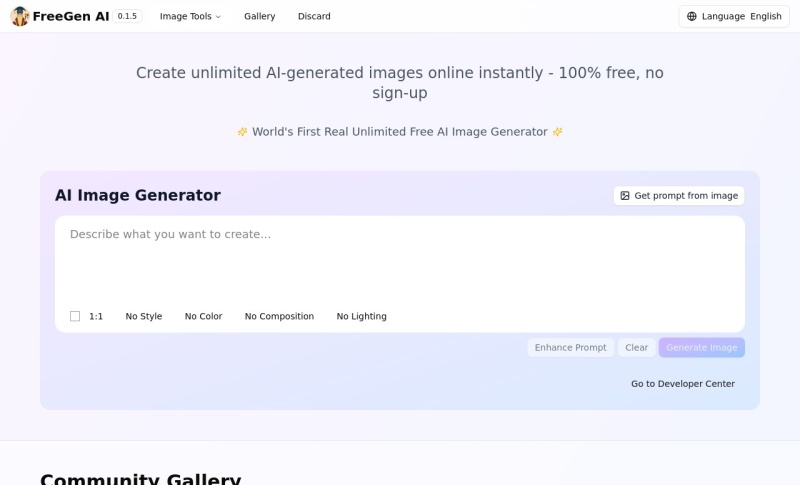
Task: Click the Generate Image button
Action: 702,348
